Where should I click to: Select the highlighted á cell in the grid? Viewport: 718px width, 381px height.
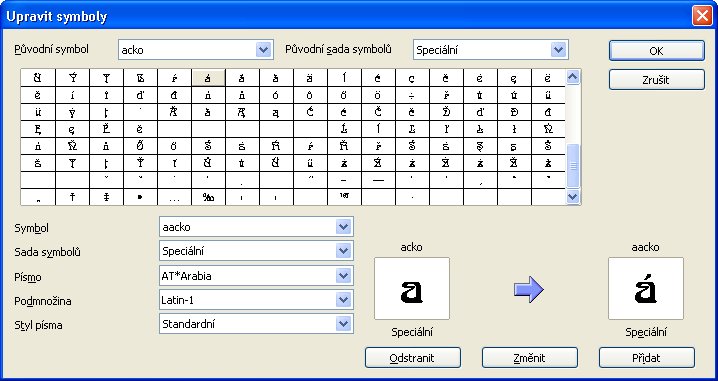click(x=208, y=78)
